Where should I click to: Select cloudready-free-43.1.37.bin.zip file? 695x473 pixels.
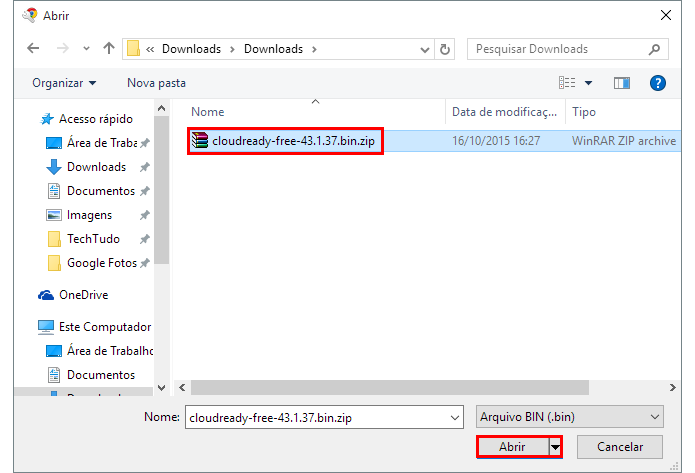point(293,141)
